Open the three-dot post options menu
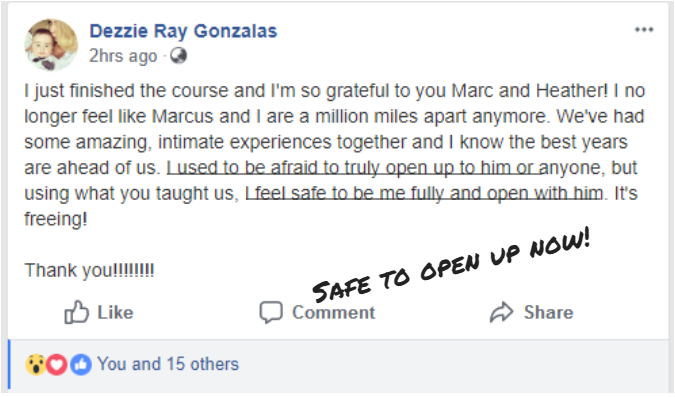Viewport: 675px width, 397px height. pyautogui.click(x=644, y=30)
